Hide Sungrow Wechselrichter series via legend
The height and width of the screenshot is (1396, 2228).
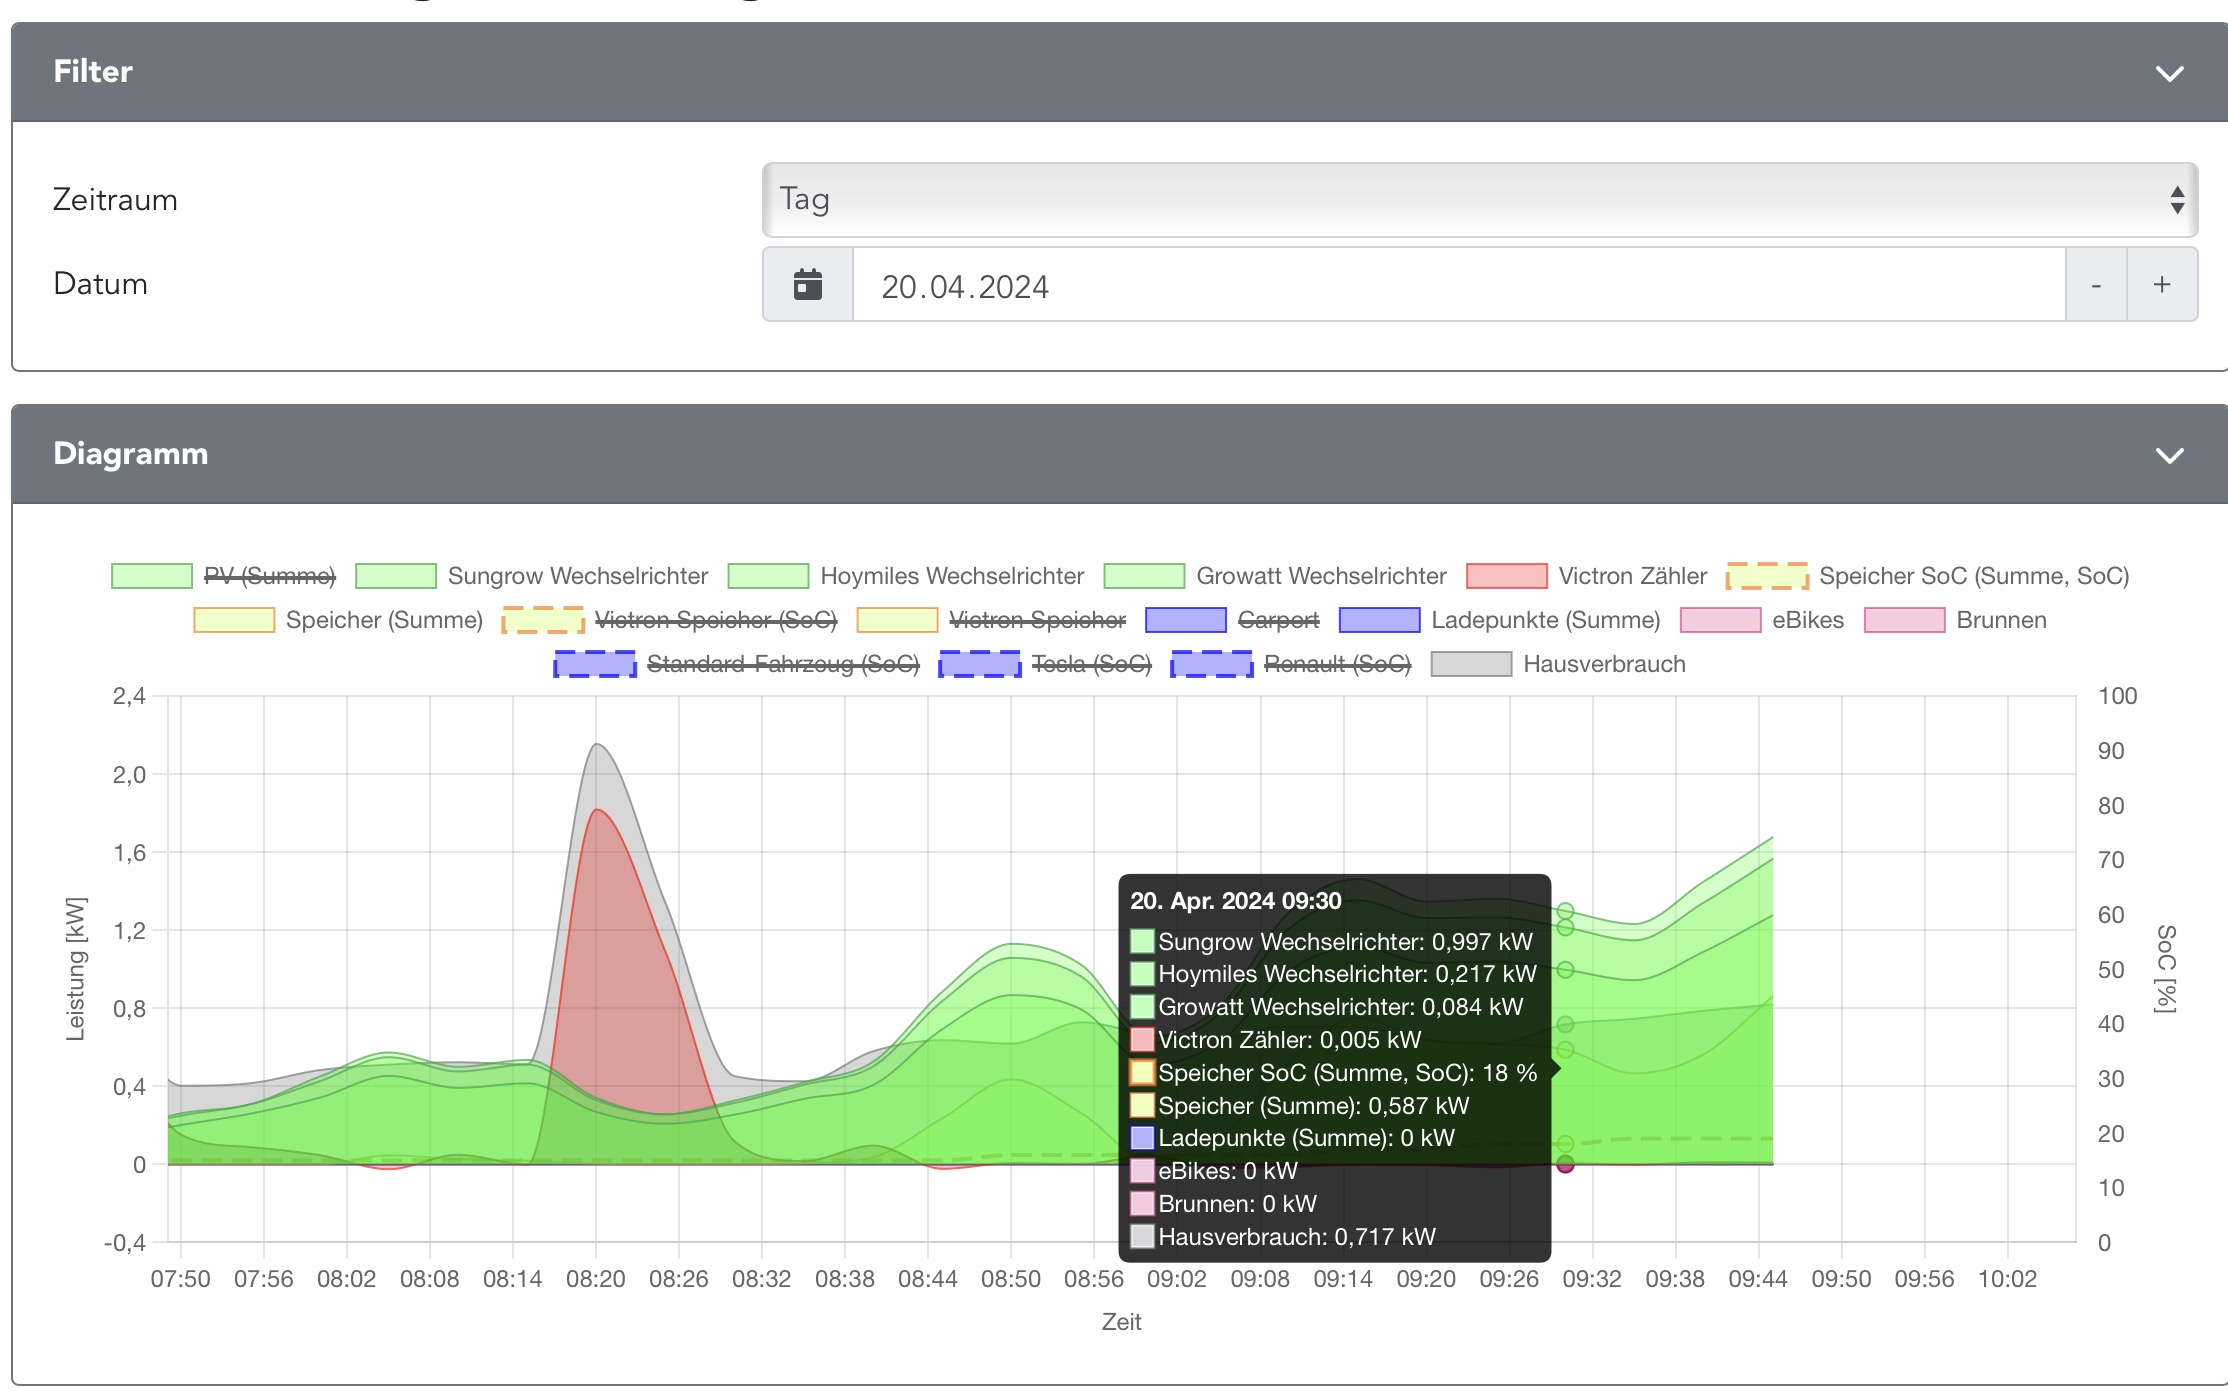(x=577, y=576)
